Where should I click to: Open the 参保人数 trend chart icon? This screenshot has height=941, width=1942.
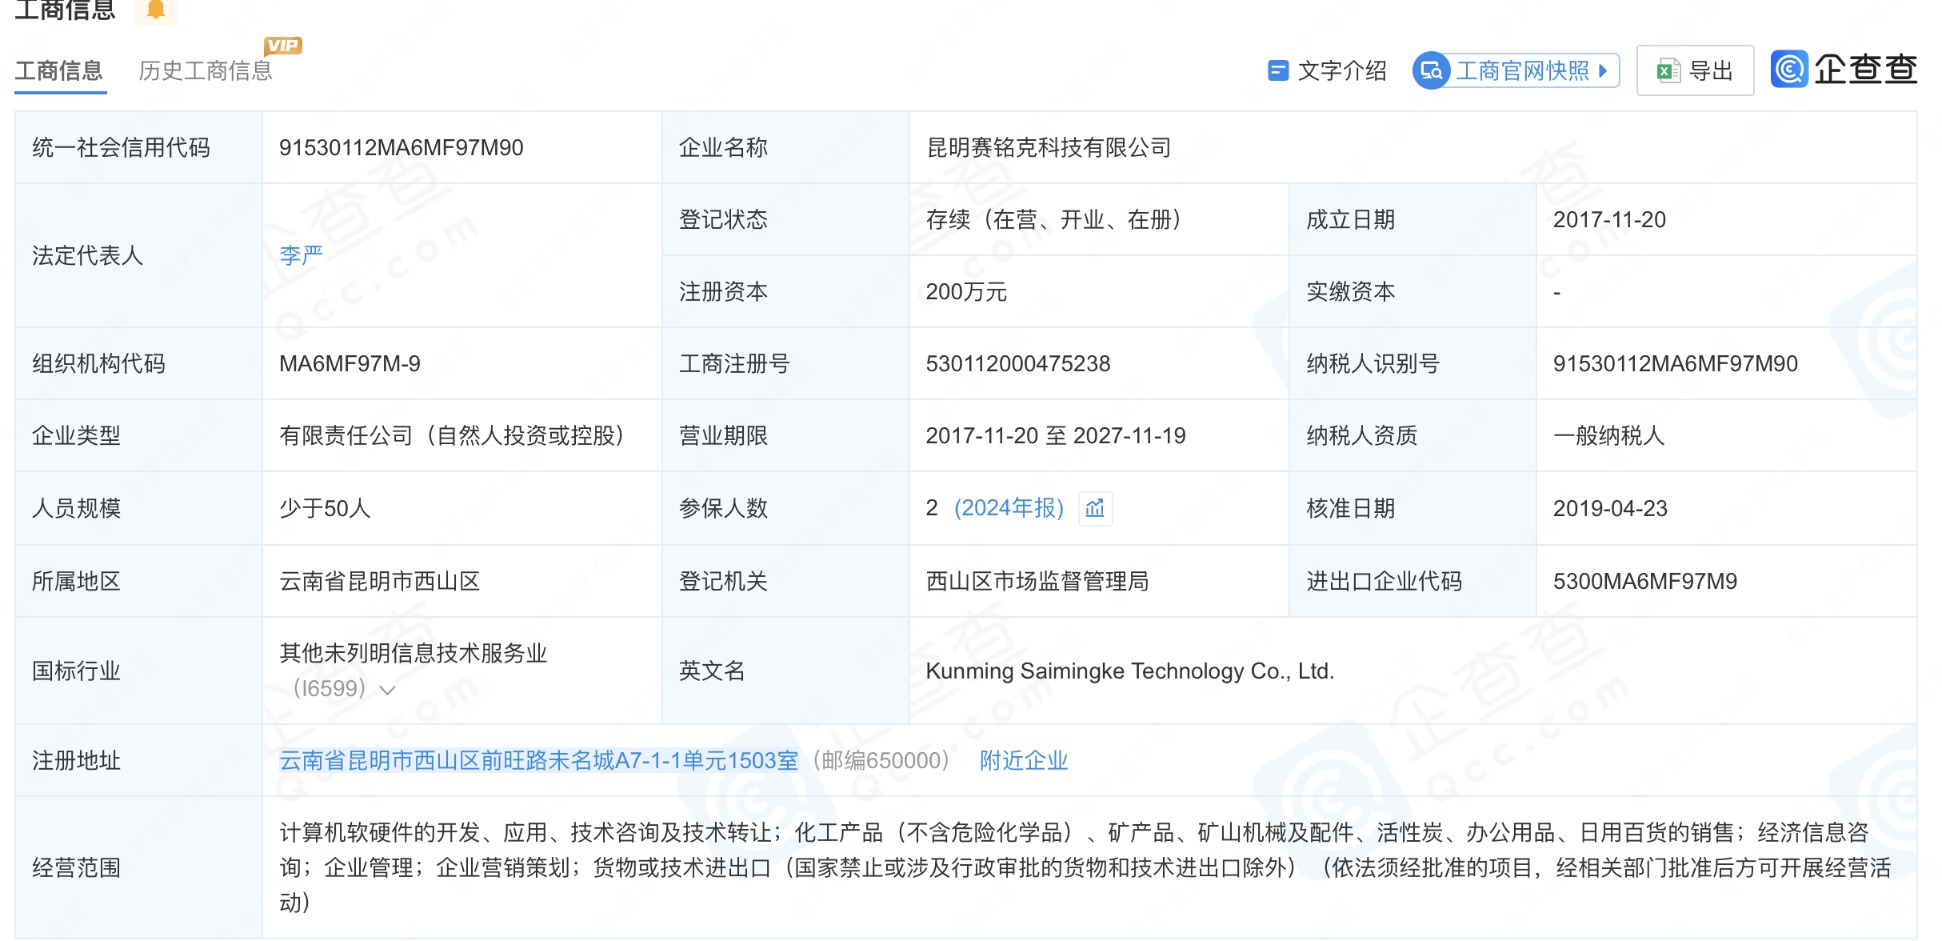point(1095,508)
